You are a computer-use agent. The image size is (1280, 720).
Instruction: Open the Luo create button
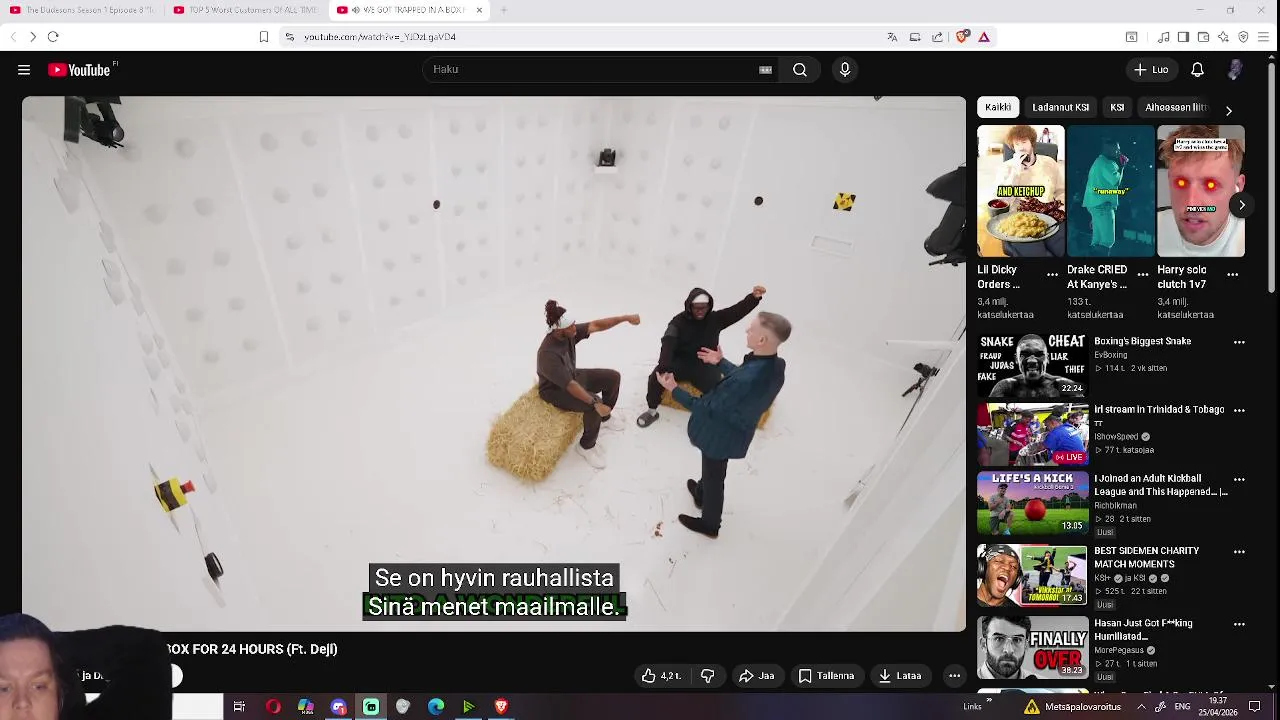coord(1150,70)
